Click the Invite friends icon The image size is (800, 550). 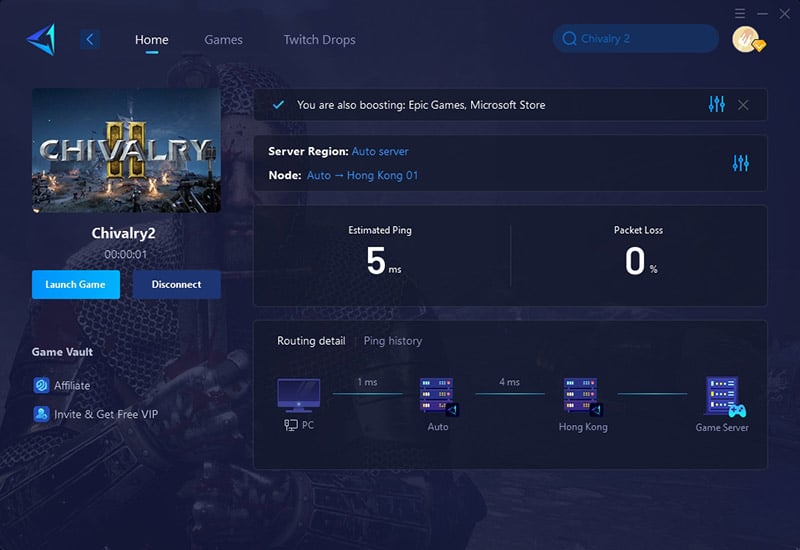tap(41, 414)
